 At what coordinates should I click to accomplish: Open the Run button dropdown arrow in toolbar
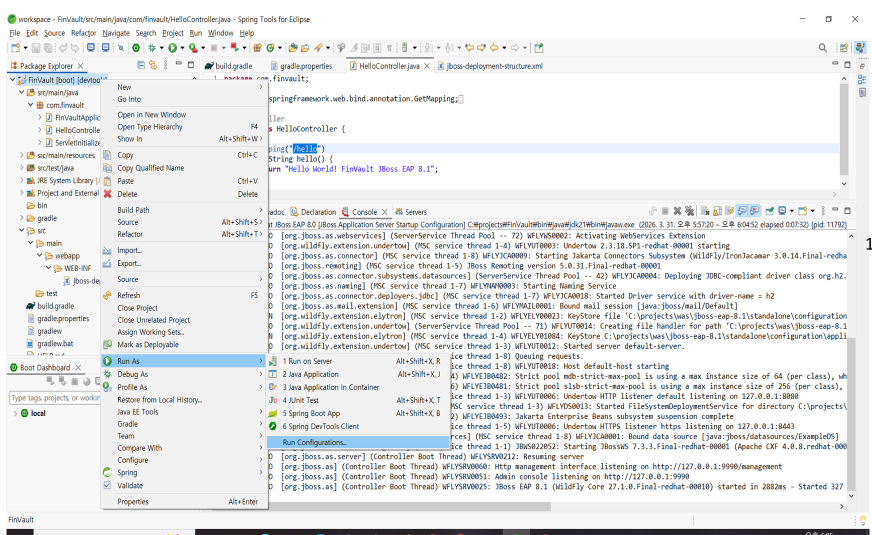pyautogui.click(x=182, y=48)
